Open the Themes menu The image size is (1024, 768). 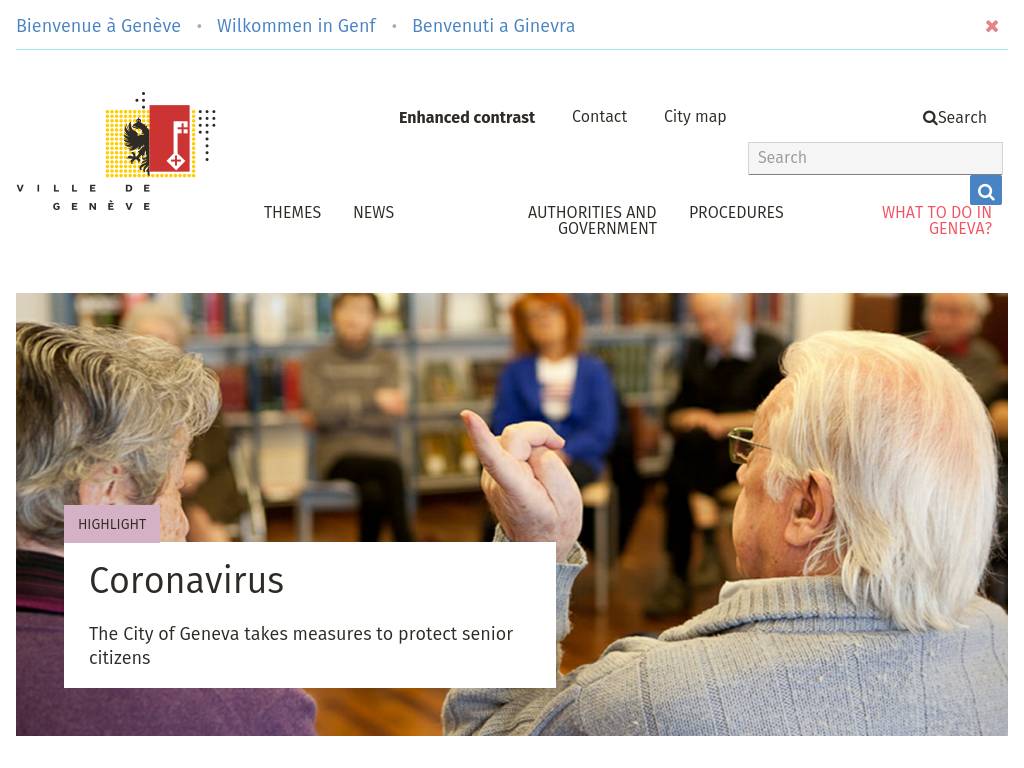[292, 212]
